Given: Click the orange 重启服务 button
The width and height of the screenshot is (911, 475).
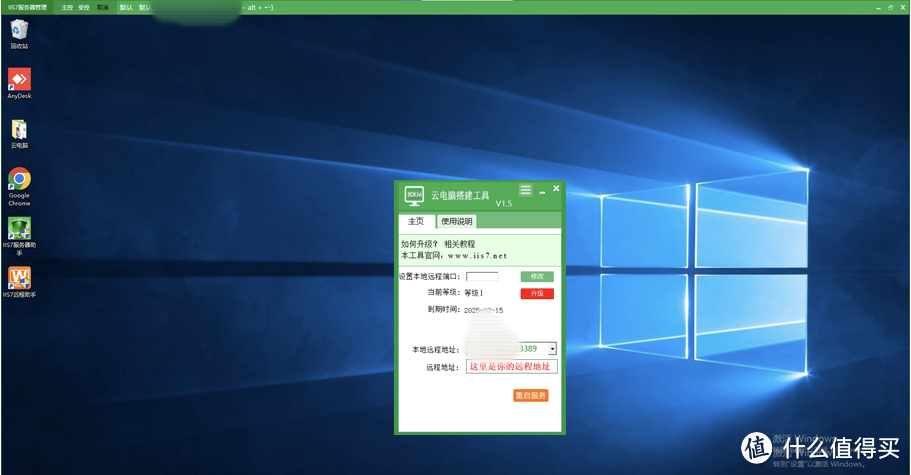Looking at the screenshot, I should click(x=530, y=395).
